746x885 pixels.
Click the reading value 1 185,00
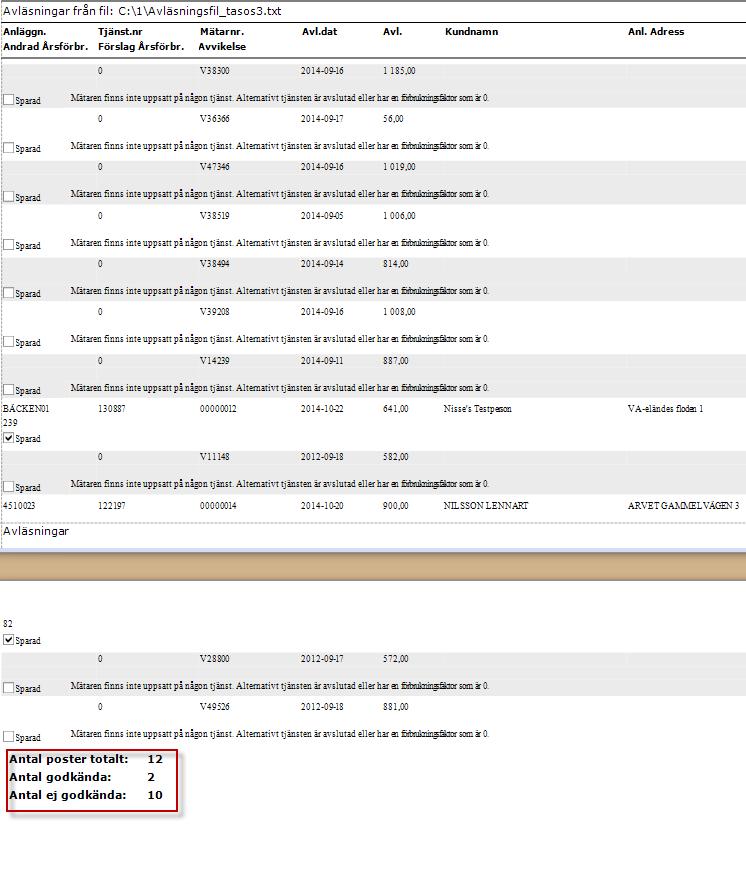[x=399, y=71]
